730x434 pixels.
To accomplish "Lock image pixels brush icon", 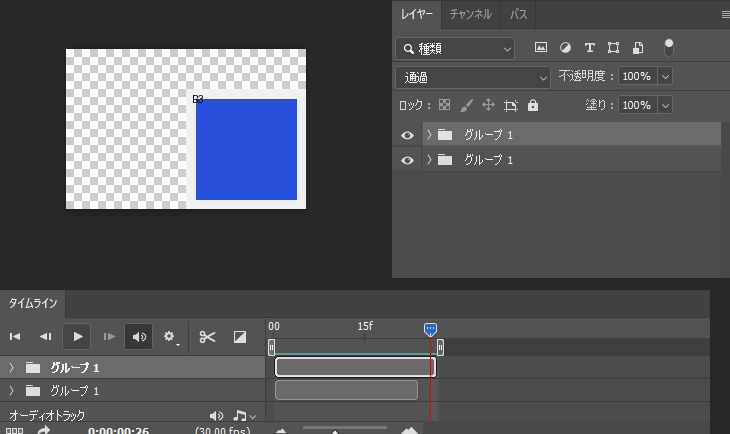I will (466, 105).
